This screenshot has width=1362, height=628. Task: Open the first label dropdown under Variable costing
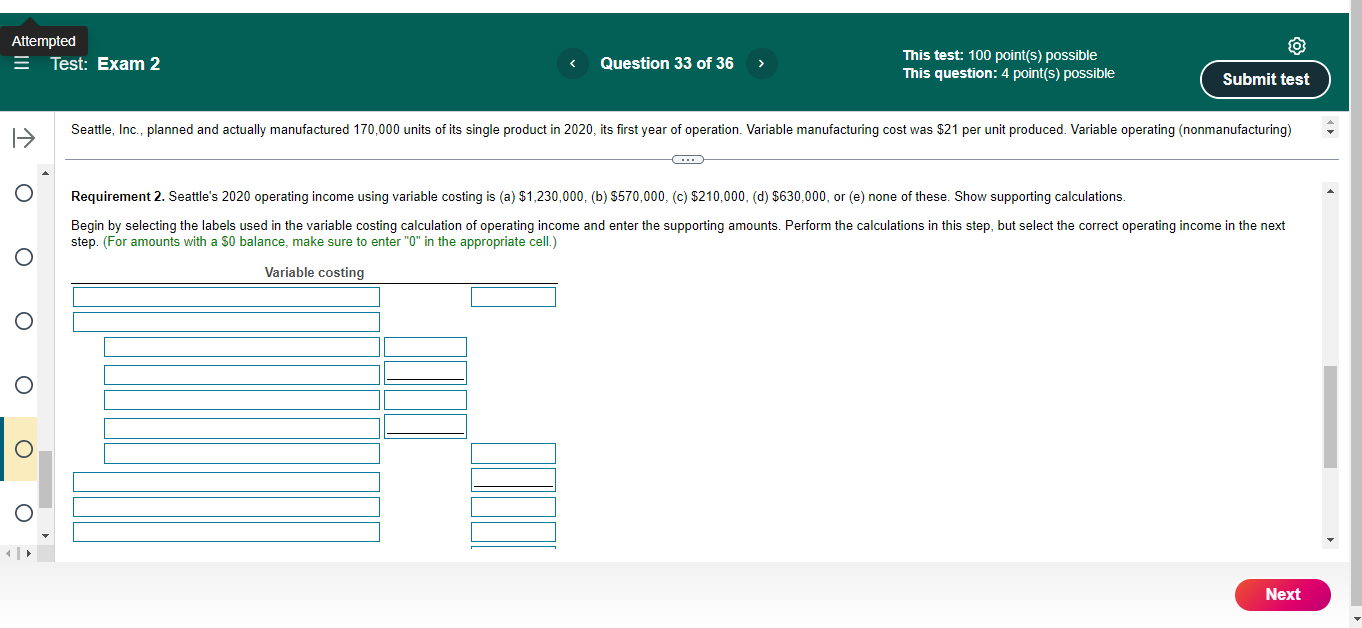tap(225, 296)
